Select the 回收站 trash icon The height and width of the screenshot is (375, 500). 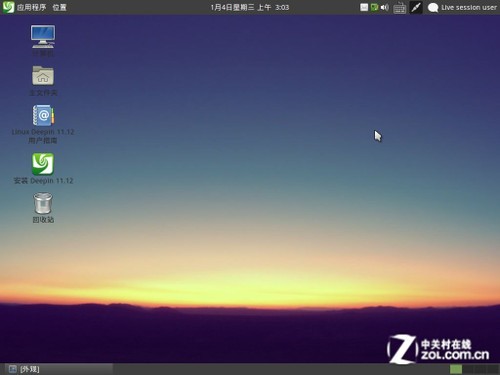[43, 207]
